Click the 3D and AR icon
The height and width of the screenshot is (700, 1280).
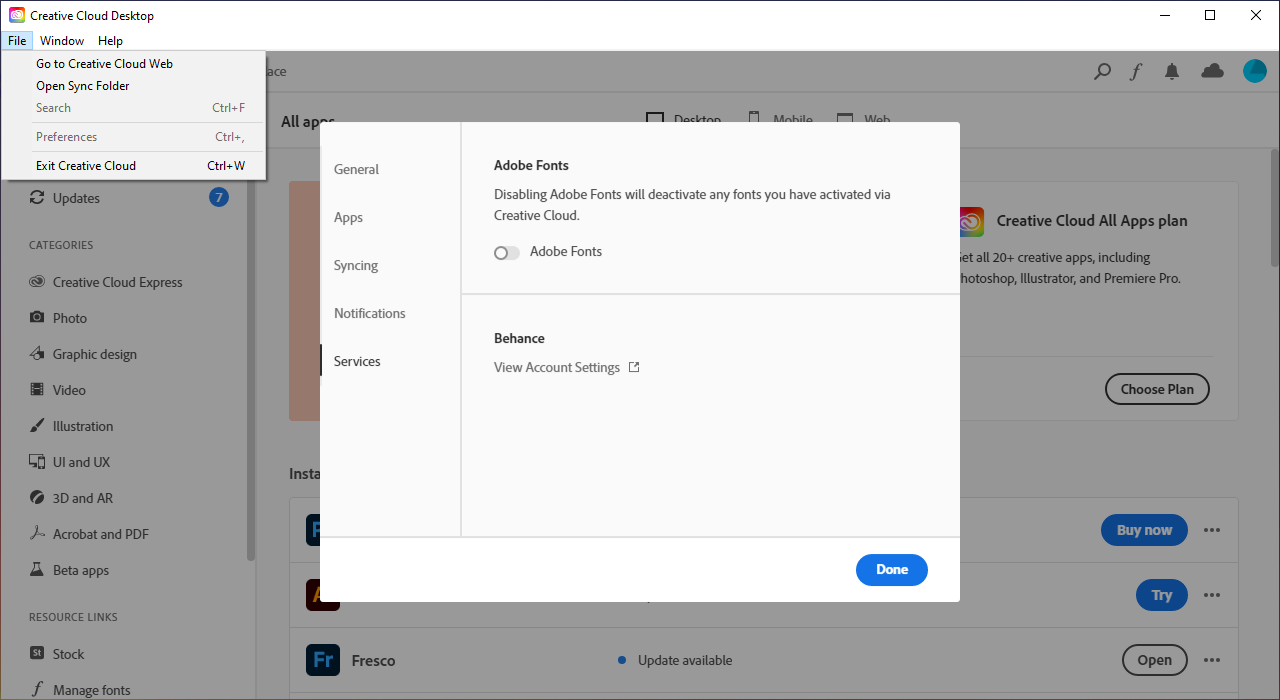[x=37, y=498]
